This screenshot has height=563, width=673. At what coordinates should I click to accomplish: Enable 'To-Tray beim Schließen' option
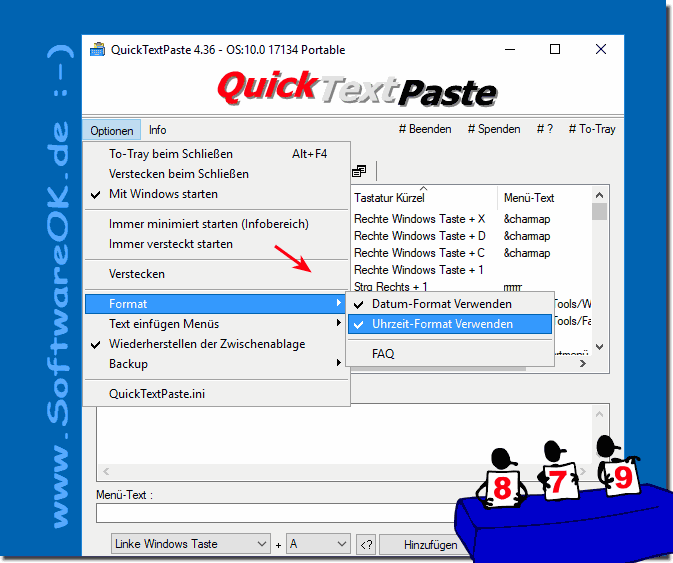[217, 154]
